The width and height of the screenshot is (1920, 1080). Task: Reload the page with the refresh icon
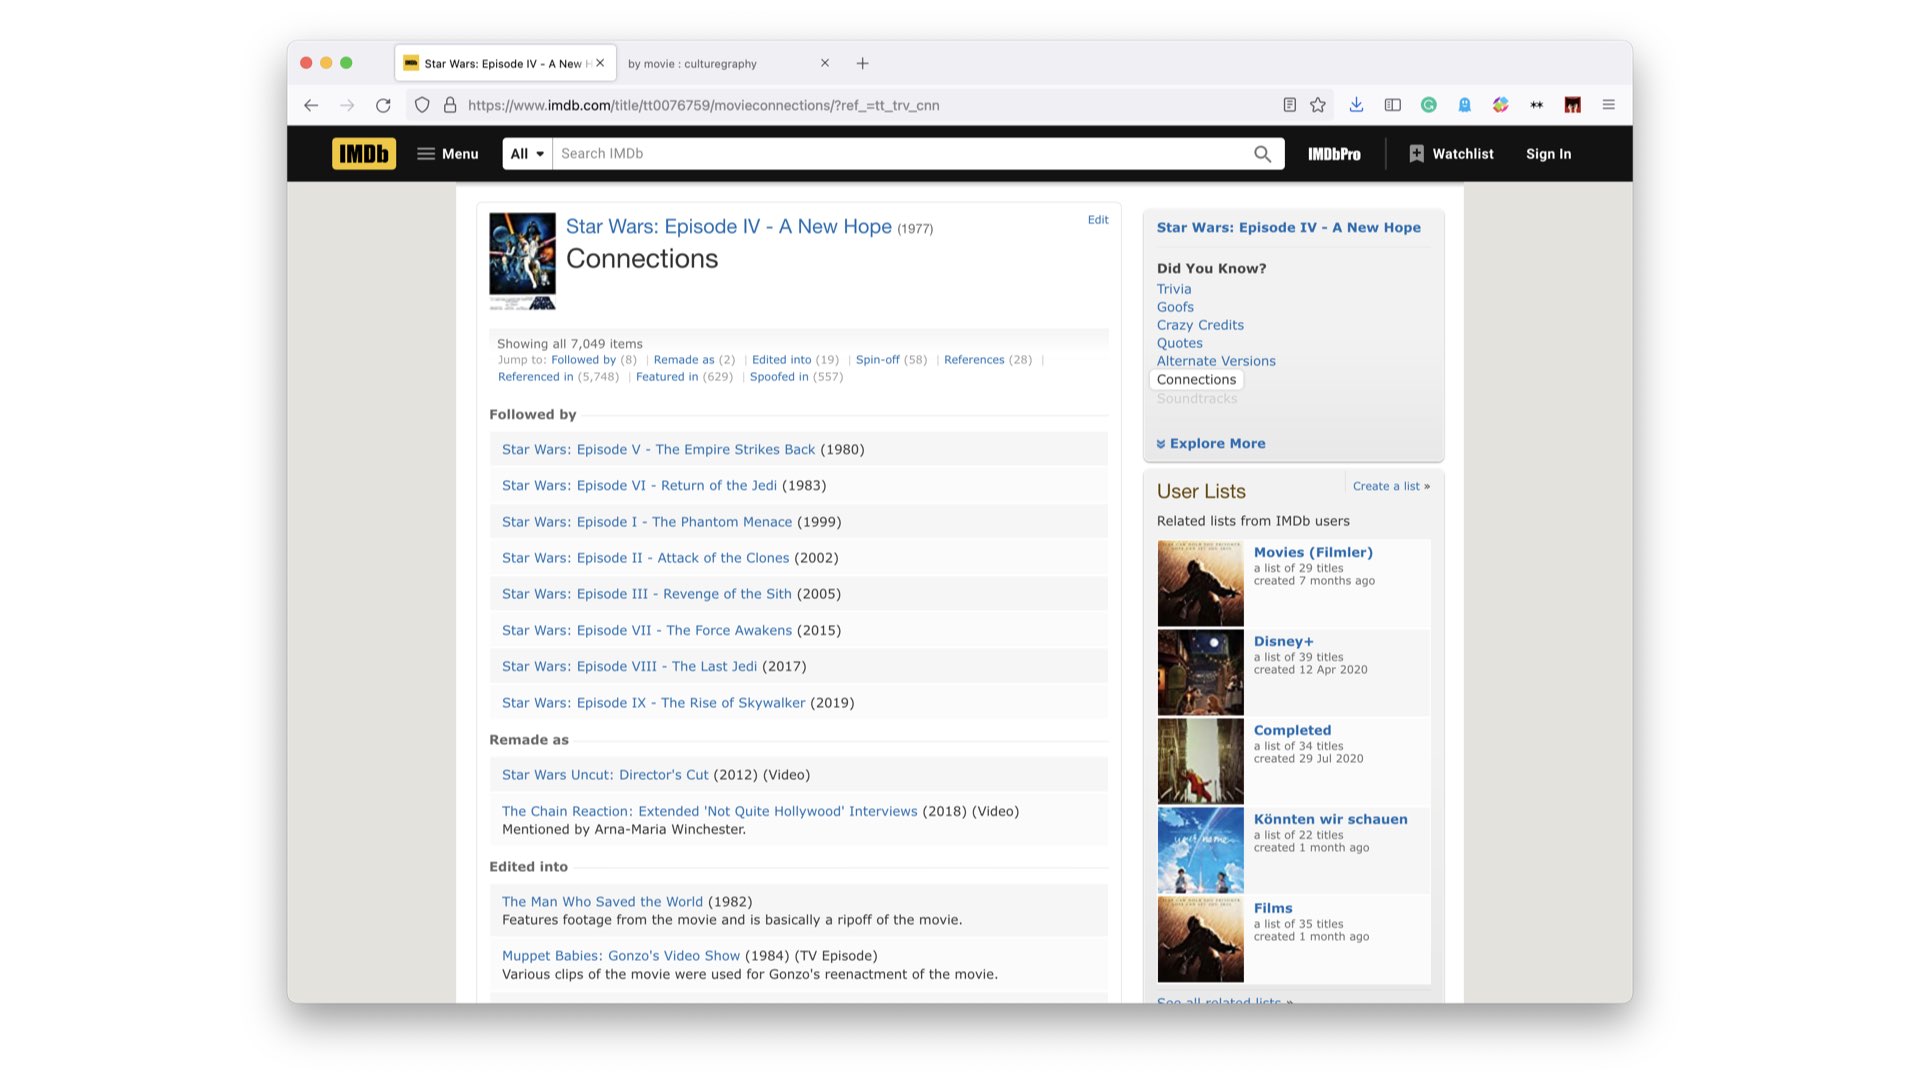tap(383, 105)
